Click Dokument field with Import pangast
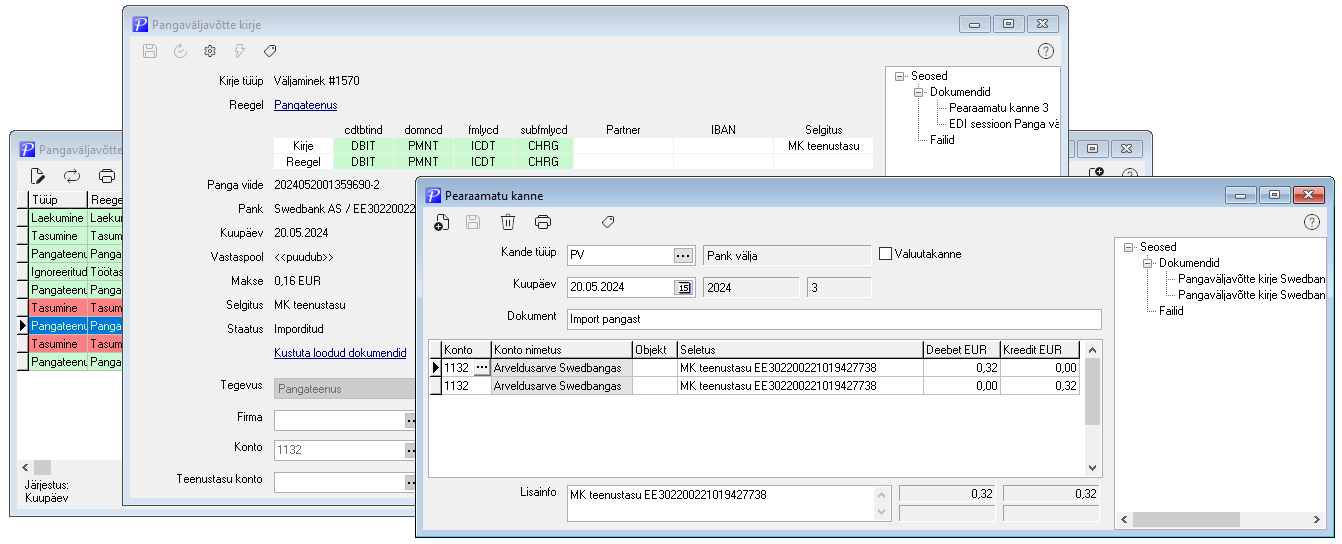Image resolution: width=1342 pixels, height=544 pixels. coord(833,319)
